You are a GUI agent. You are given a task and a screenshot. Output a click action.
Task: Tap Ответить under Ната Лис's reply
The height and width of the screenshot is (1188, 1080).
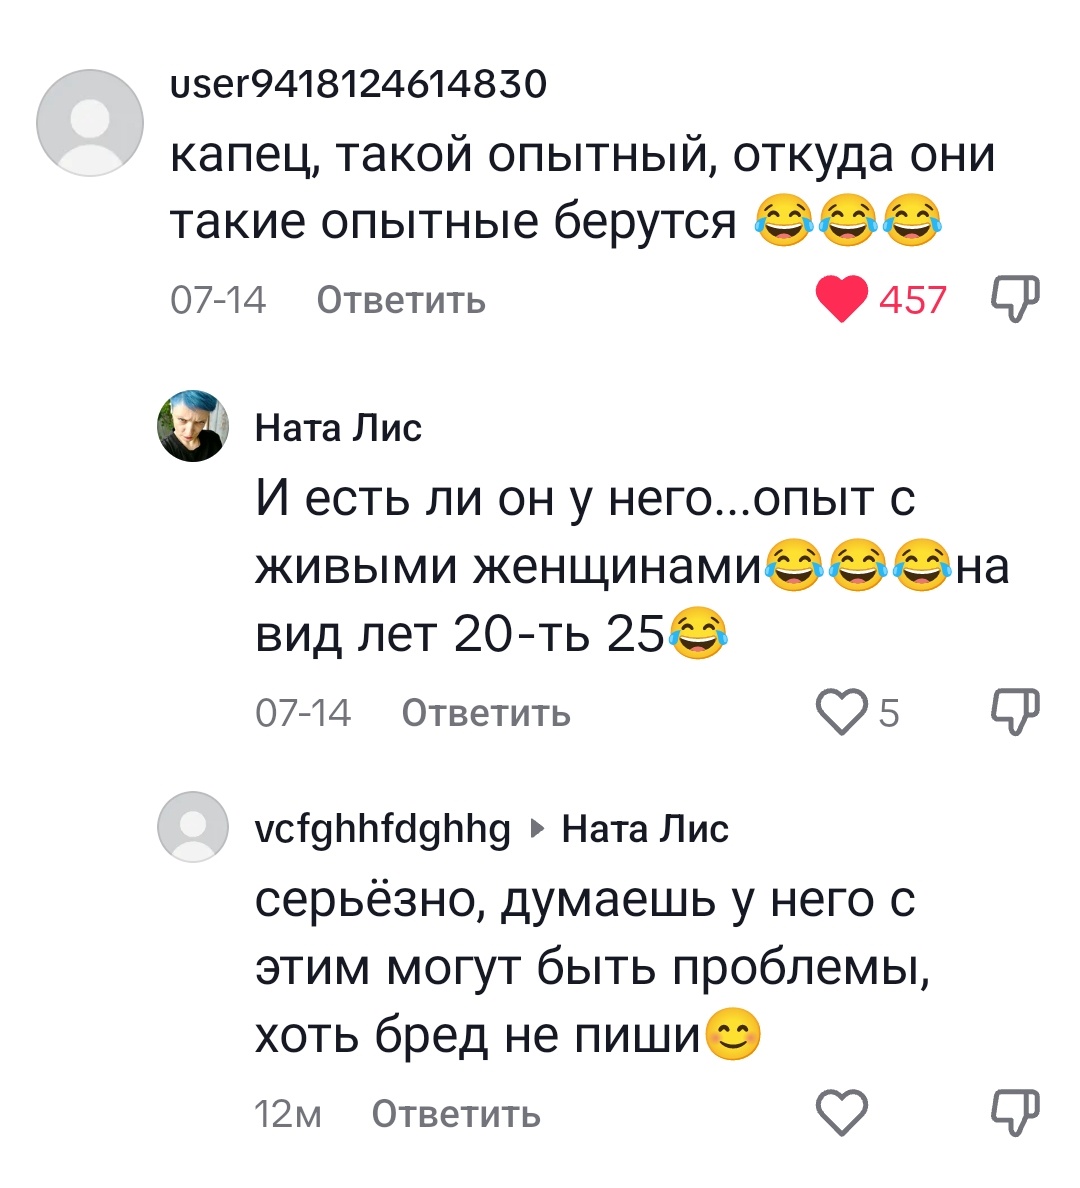(484, 713)
